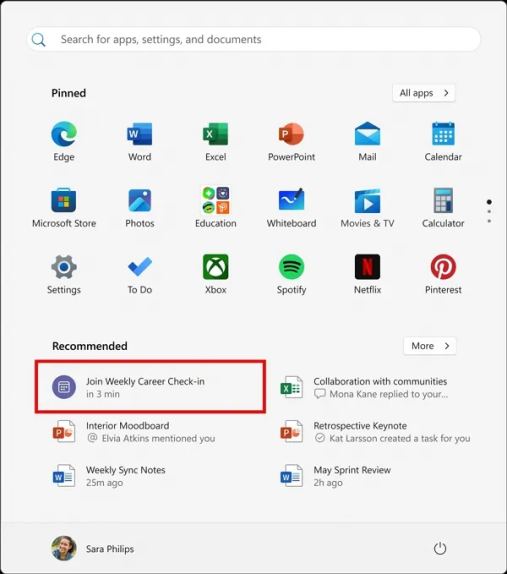Launch the Pinterest app
This screenshot has height=574, width=507.
(443, 274)
